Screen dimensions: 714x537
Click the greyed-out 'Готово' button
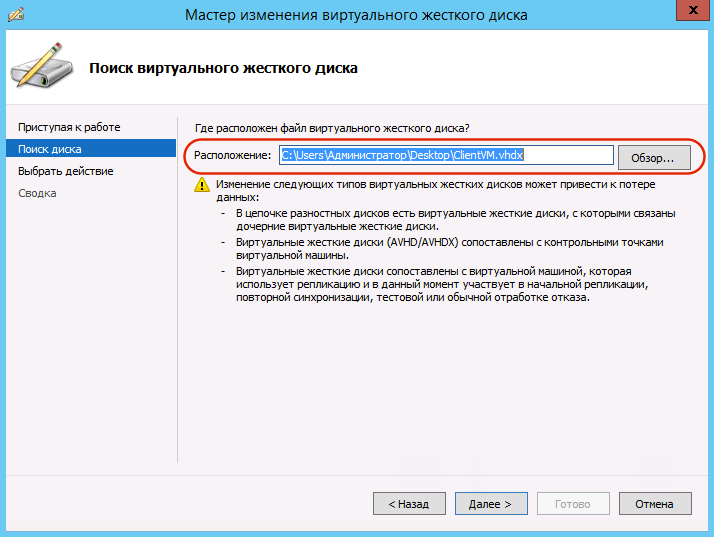(573, 504)
